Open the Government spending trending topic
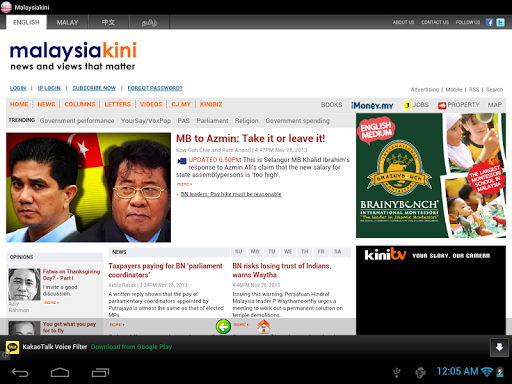Viewport: 512px width, 384px height. pyautogui.click(x=297, y=121)
